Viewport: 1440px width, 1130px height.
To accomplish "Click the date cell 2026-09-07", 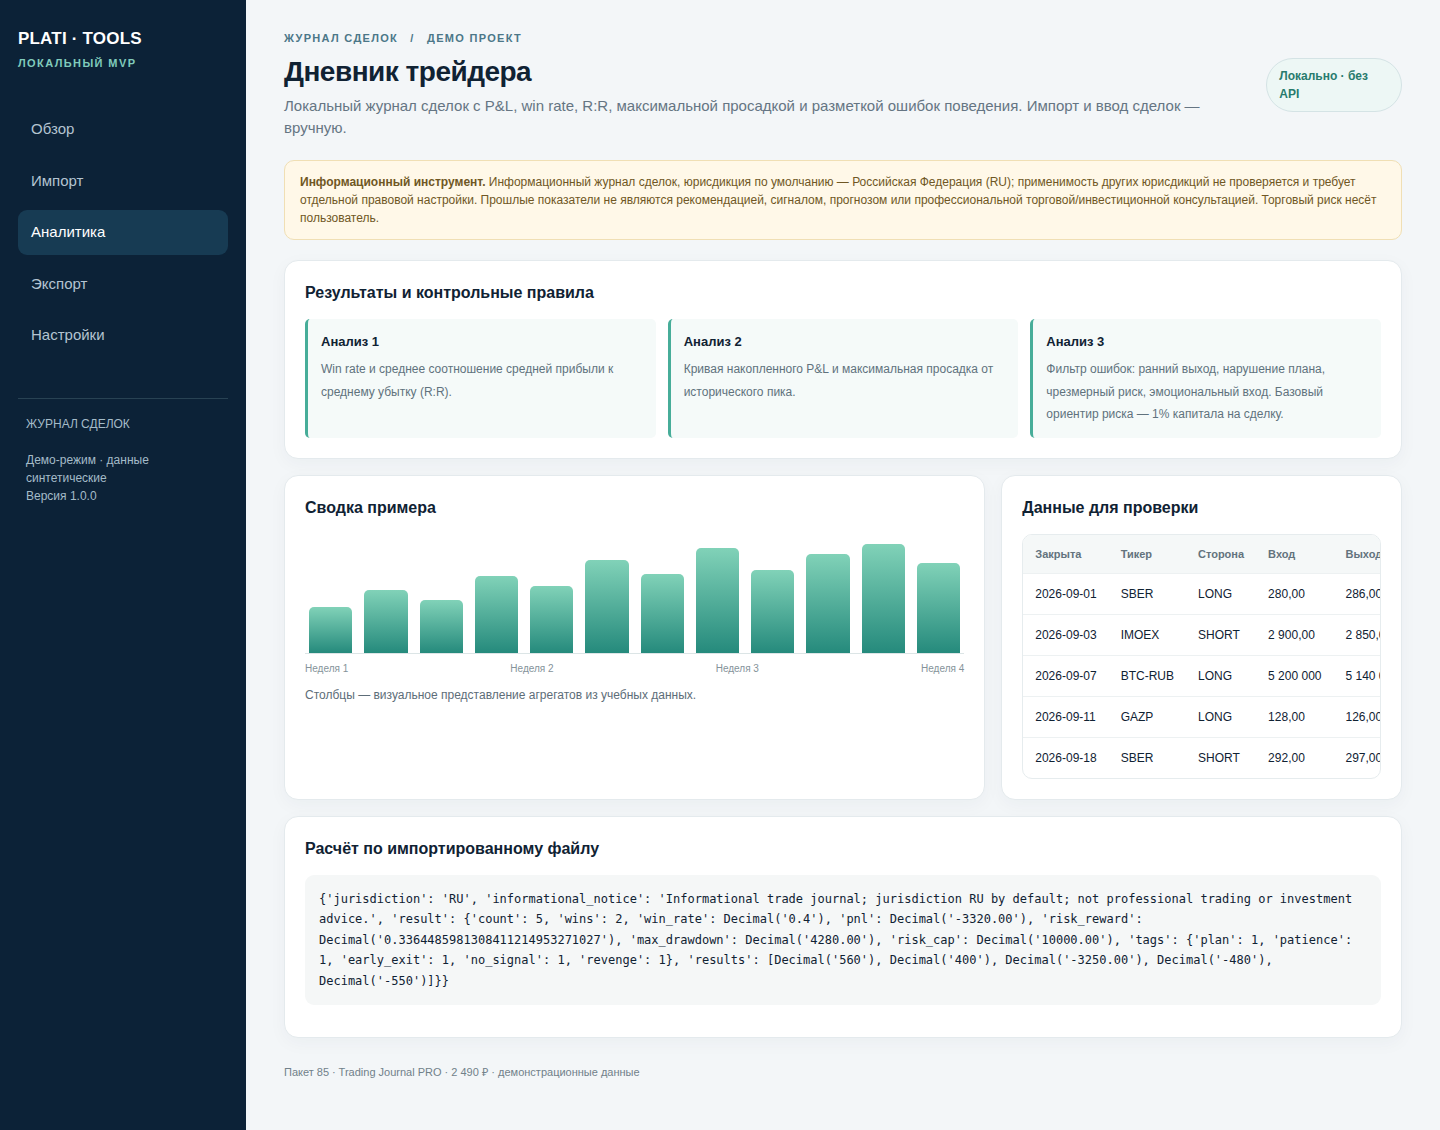I will tap(1066, 676).
